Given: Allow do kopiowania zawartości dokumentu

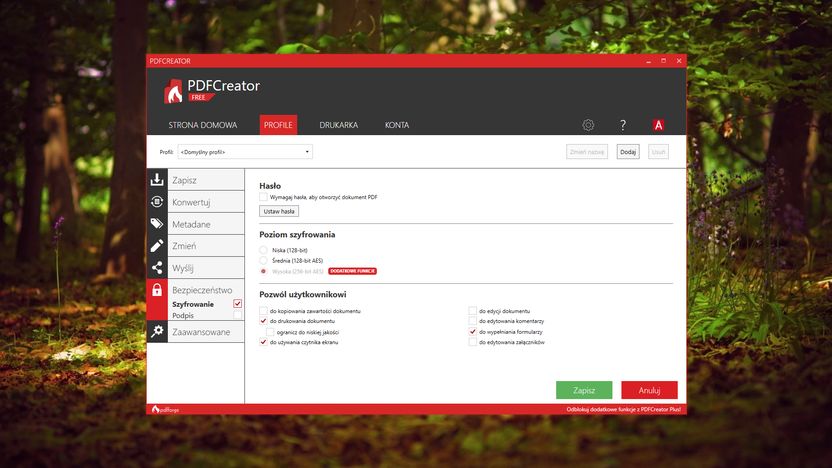Looking at the screenshot, I should (x=263, y=311).
